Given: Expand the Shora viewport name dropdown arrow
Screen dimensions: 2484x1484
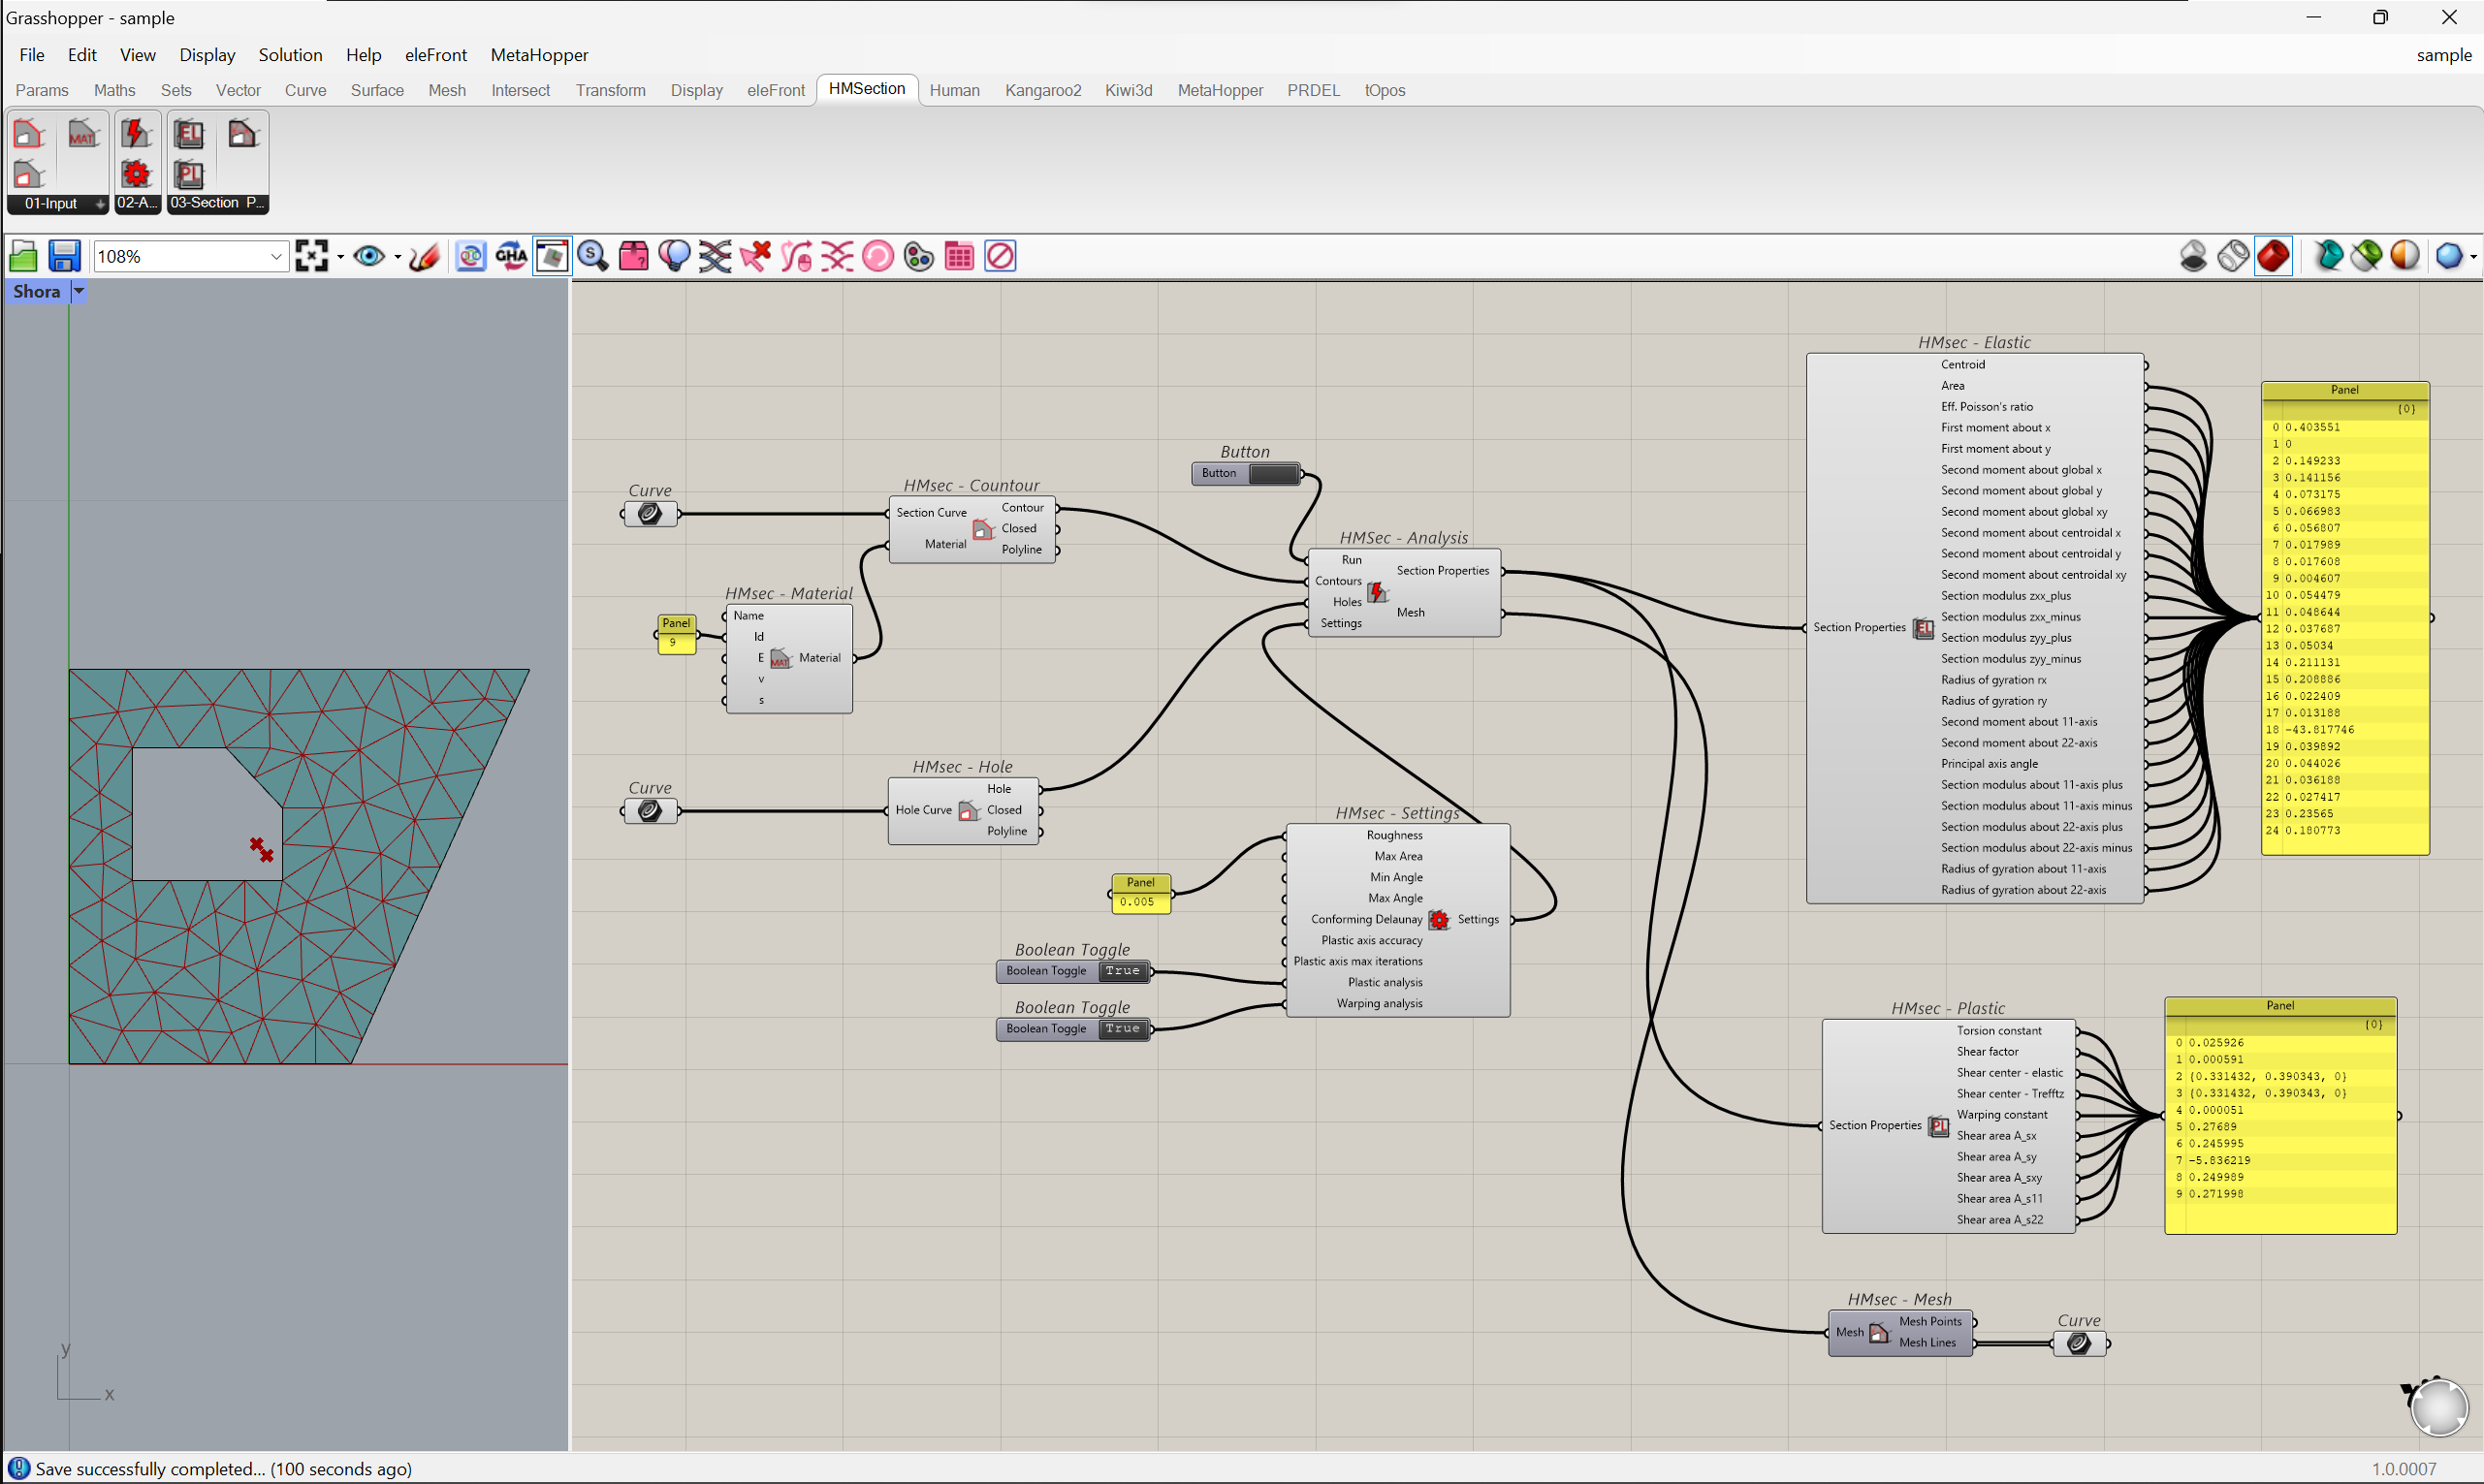Looking at the screenshot, I should tap(79, 291).
